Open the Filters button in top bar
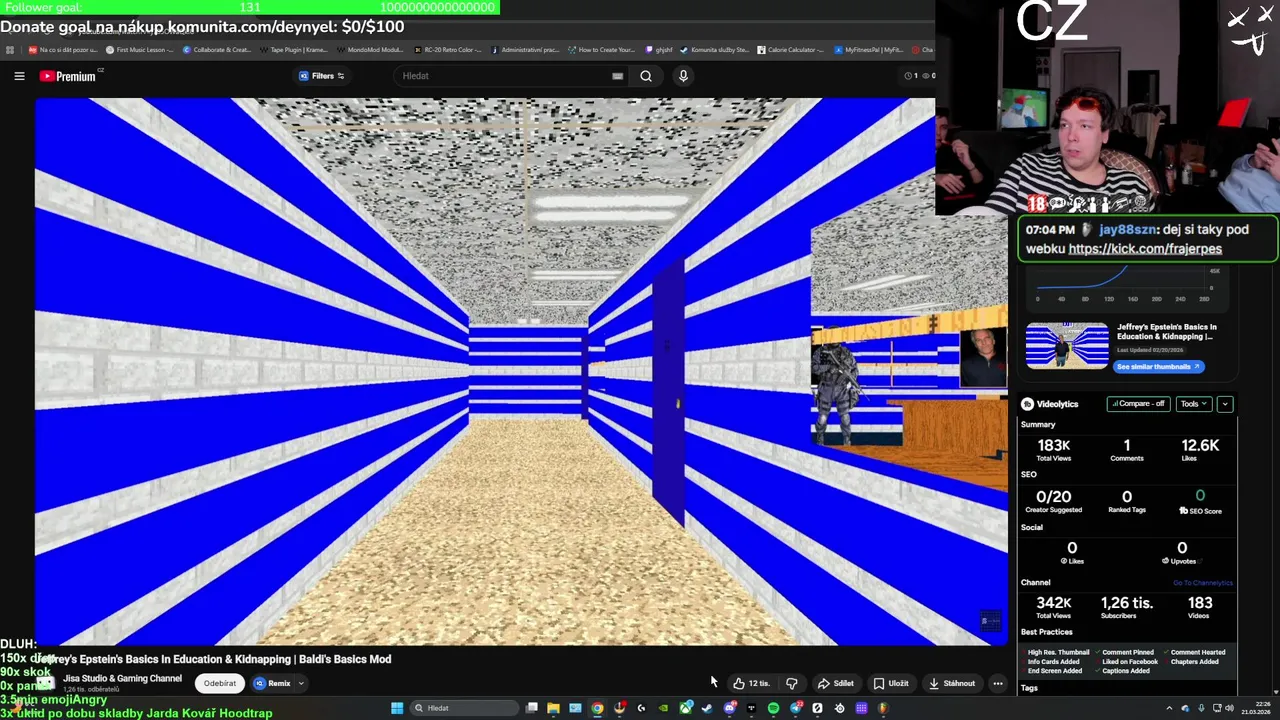This screenshot has width=1280, height=720. [321, 76]
